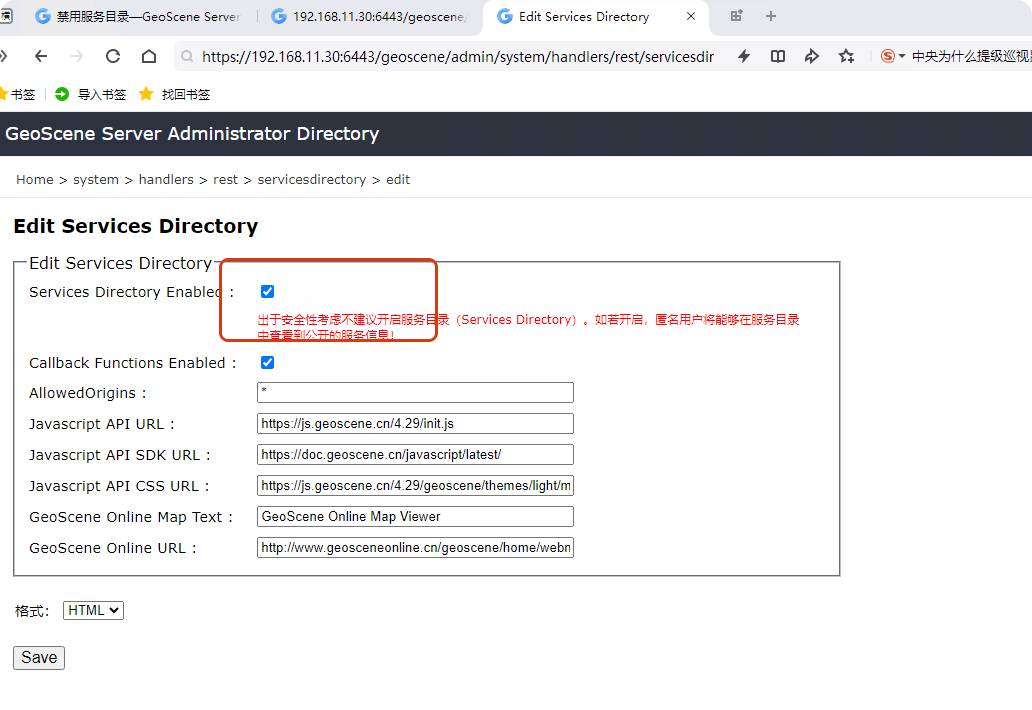Reload the page with refresh icon
Screen dimensions: 1032x710
coord(113,57)
